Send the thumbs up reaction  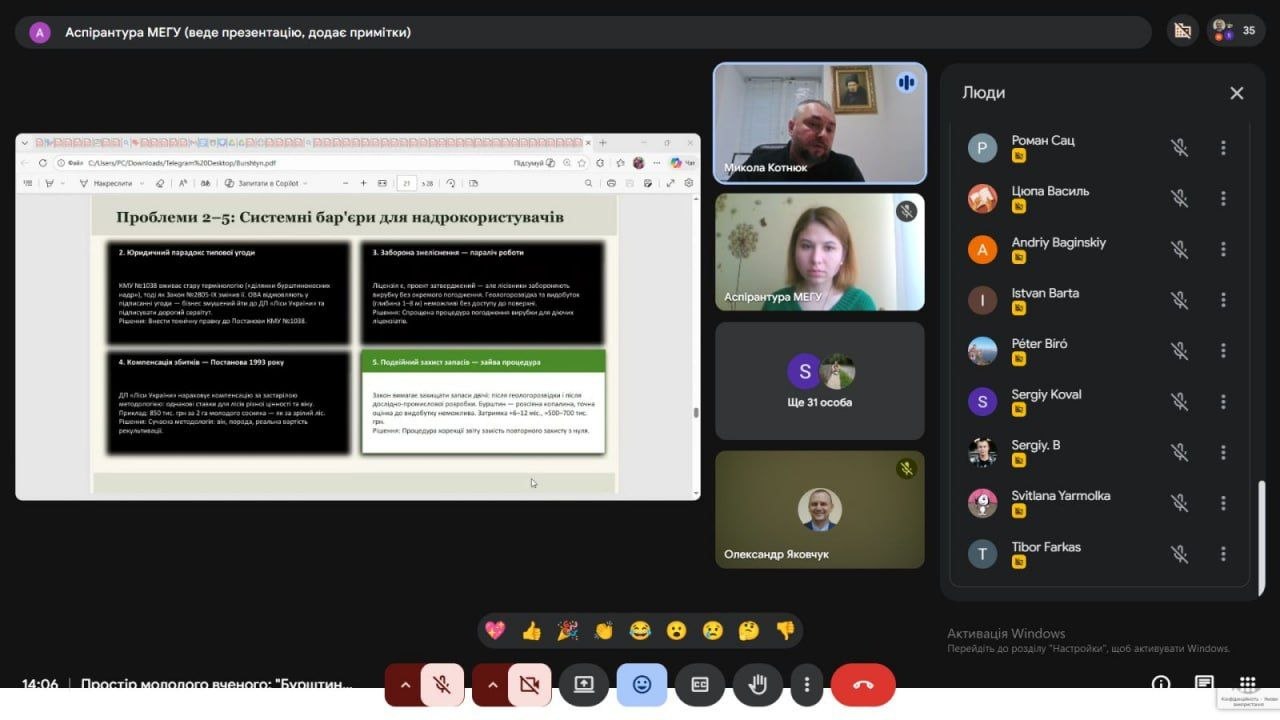pos(531,630)
